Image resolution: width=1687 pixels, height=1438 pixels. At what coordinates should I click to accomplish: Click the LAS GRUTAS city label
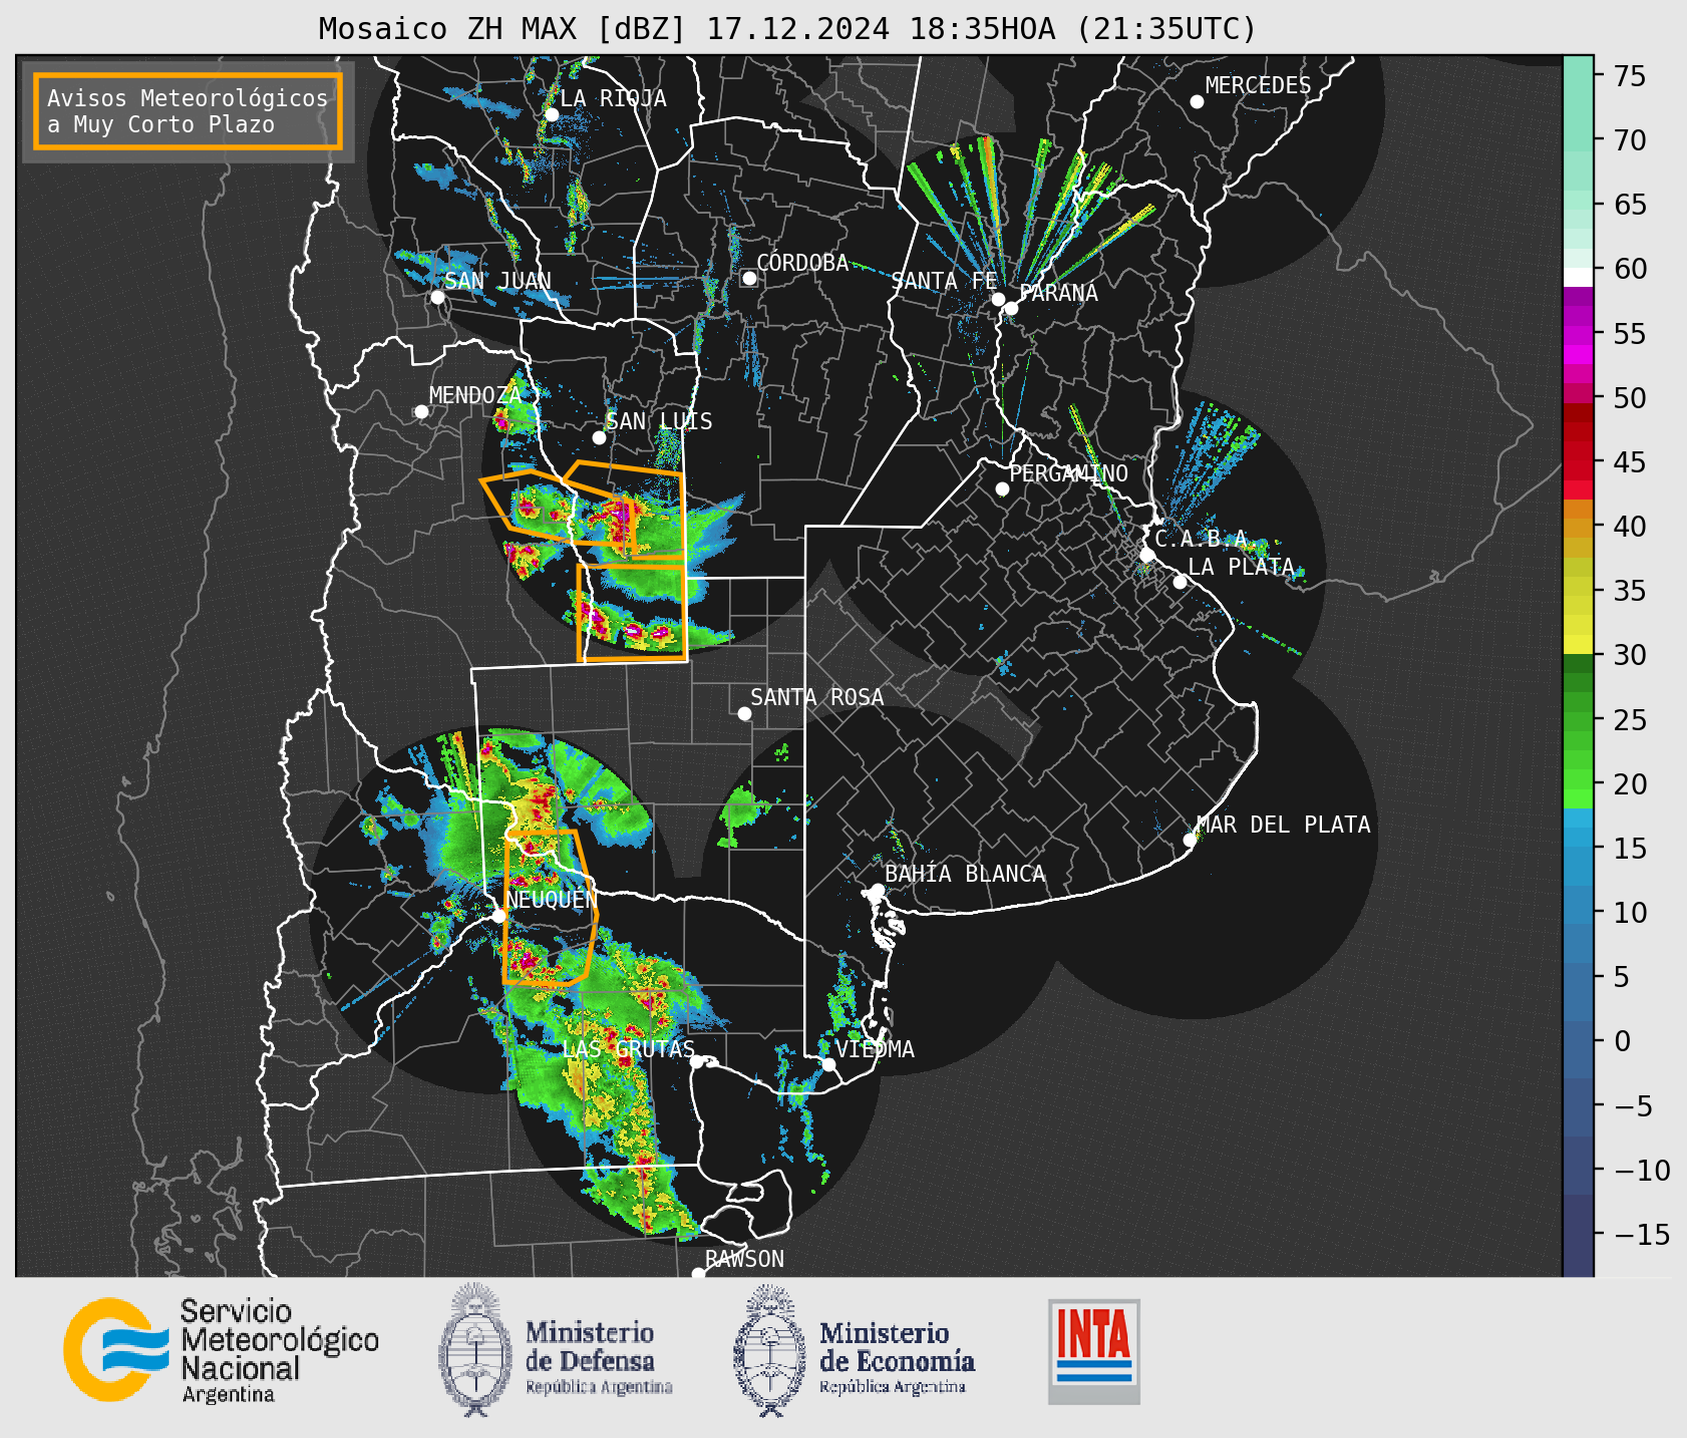pyautogui.click(x=628, y=1049)
